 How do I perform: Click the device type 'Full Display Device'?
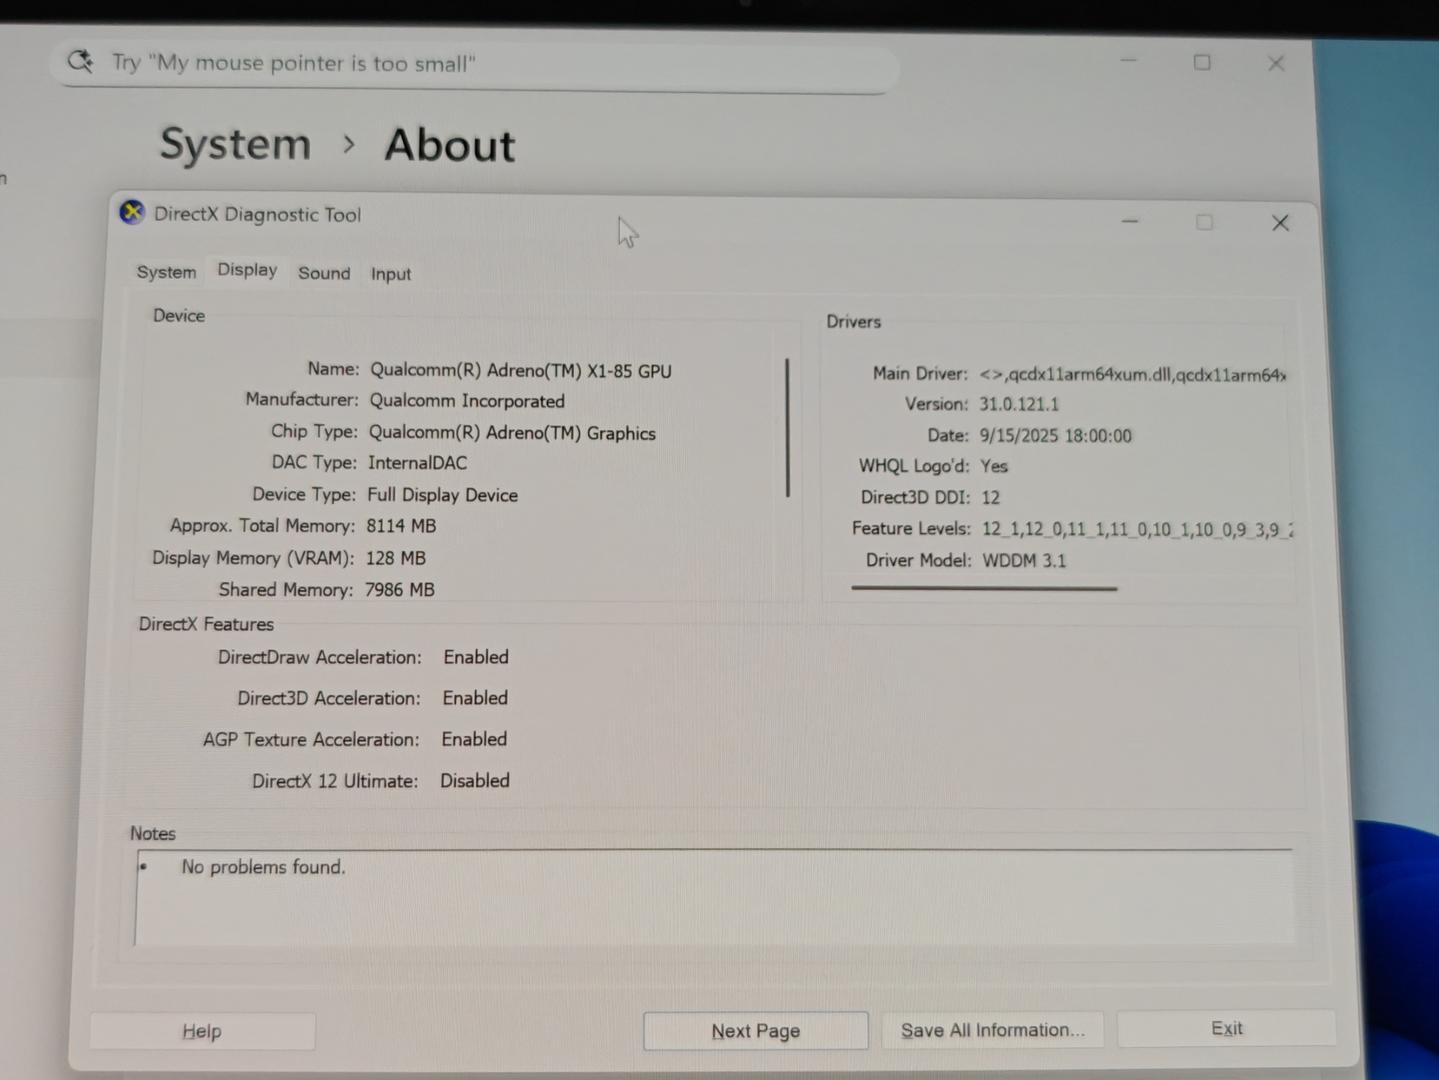pos(442,495)
